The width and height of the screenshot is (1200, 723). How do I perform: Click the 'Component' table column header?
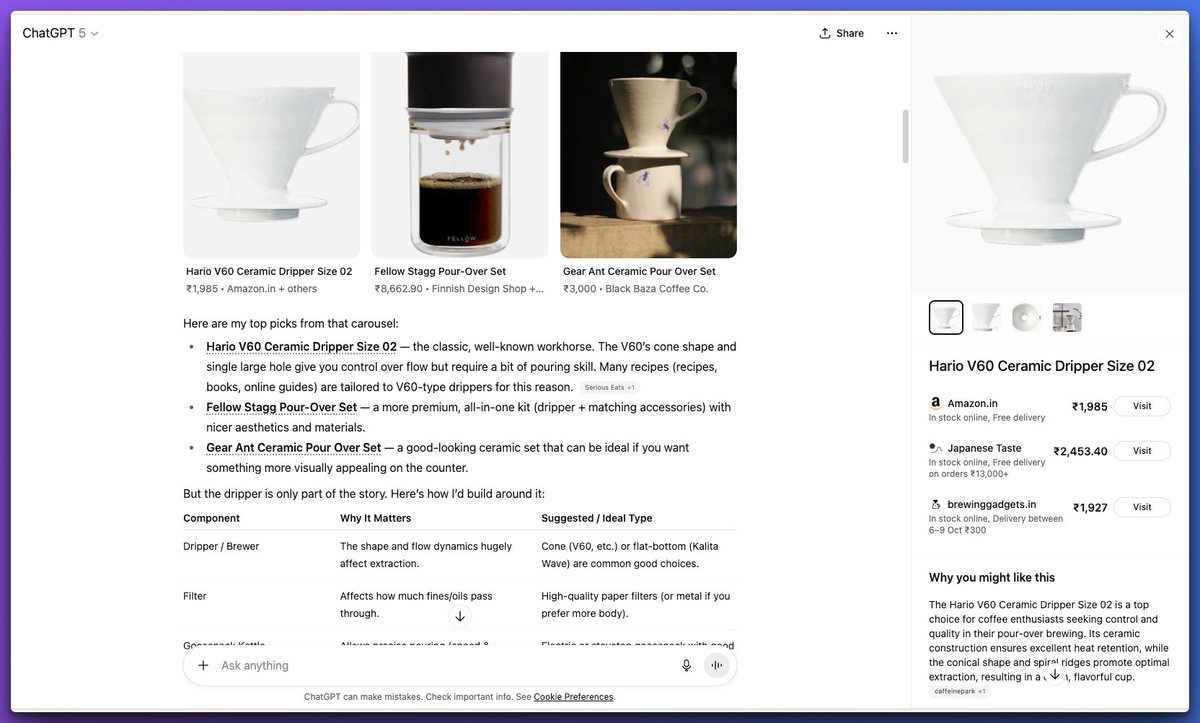click(x=211, y=518)
